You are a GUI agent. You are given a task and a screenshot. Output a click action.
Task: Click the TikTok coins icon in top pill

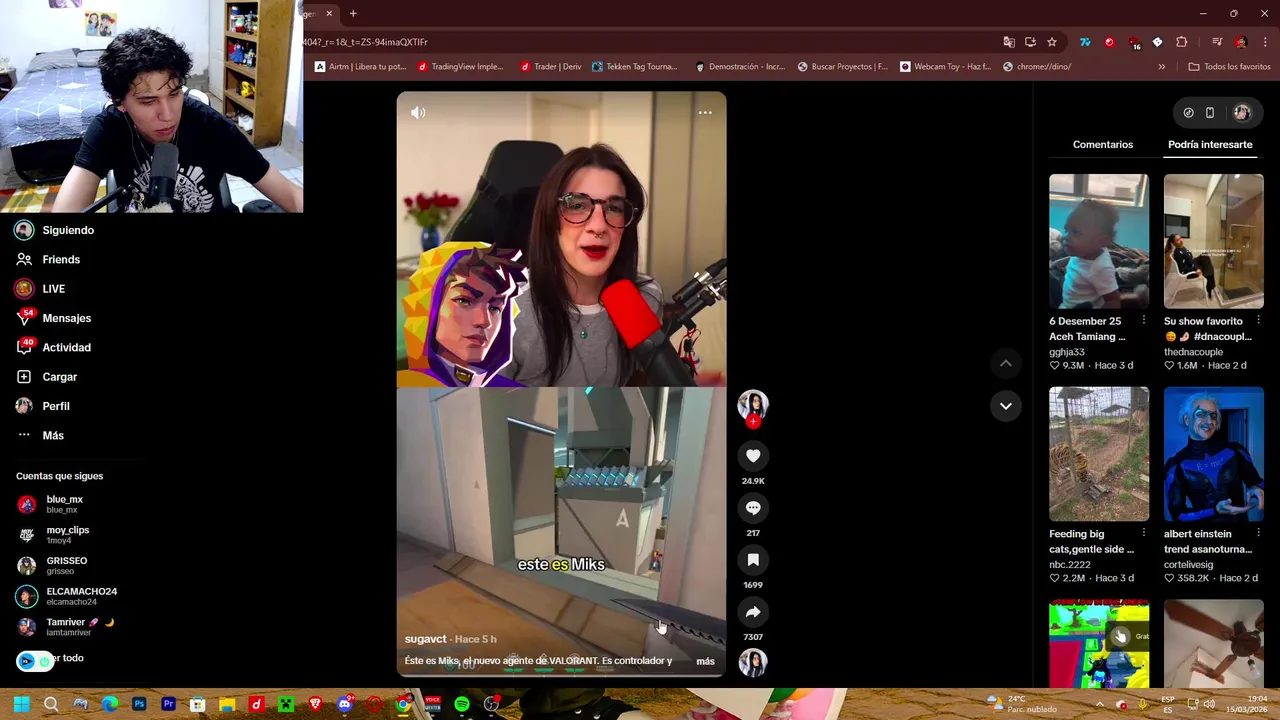click(x=1188, y=113)
